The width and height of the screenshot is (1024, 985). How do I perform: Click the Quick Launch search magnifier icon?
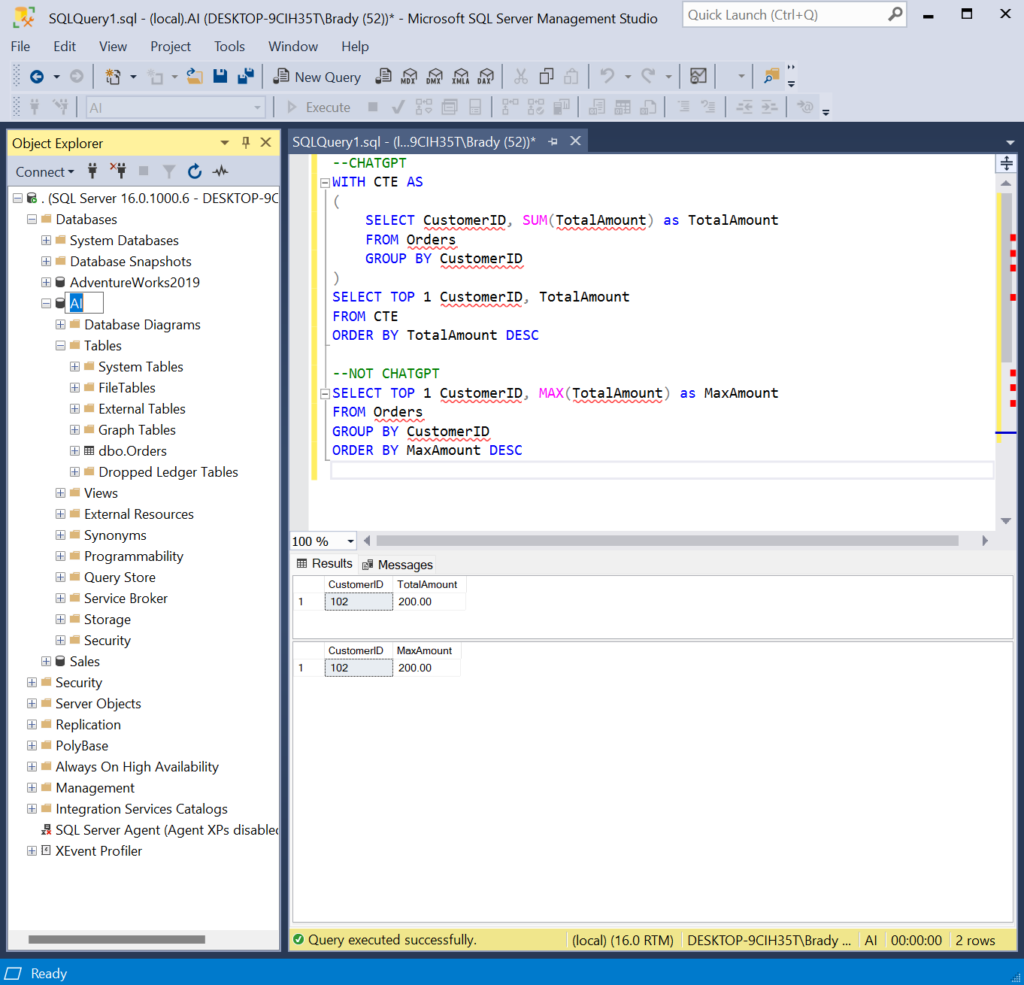point(895,14)
